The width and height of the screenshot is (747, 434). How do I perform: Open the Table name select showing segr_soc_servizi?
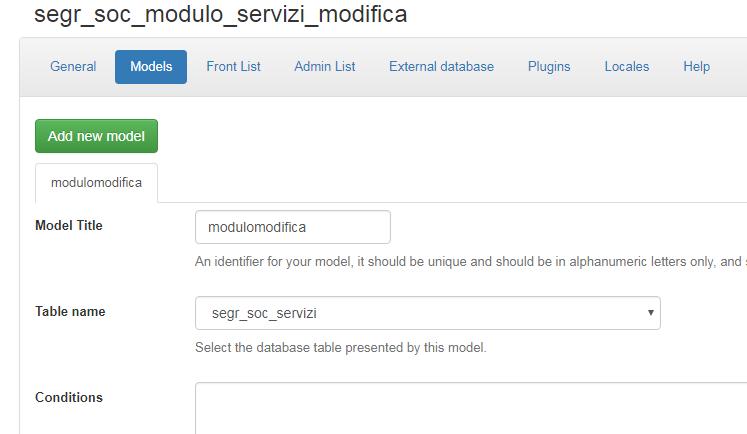pos(428,313)
